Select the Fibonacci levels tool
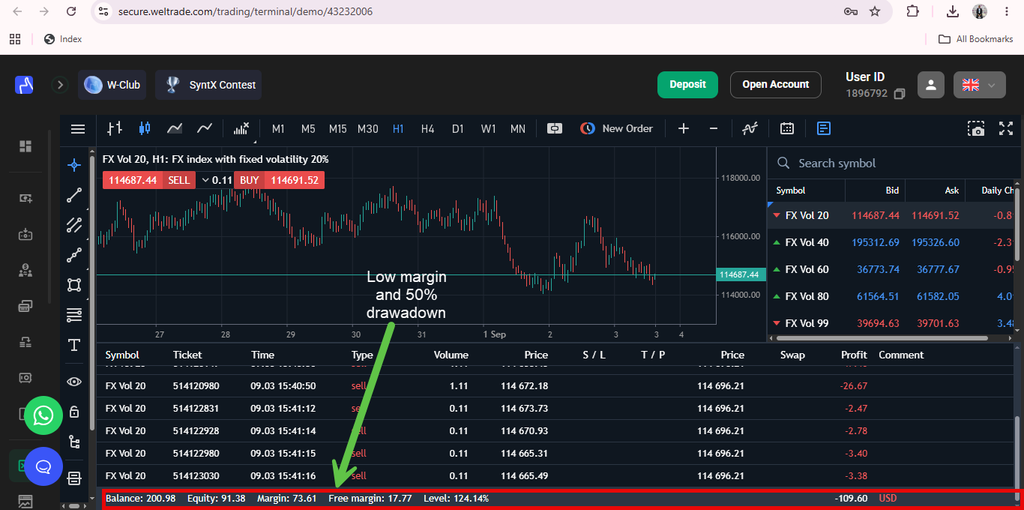Screen dimensions: 1024x510 coord(74,315)
